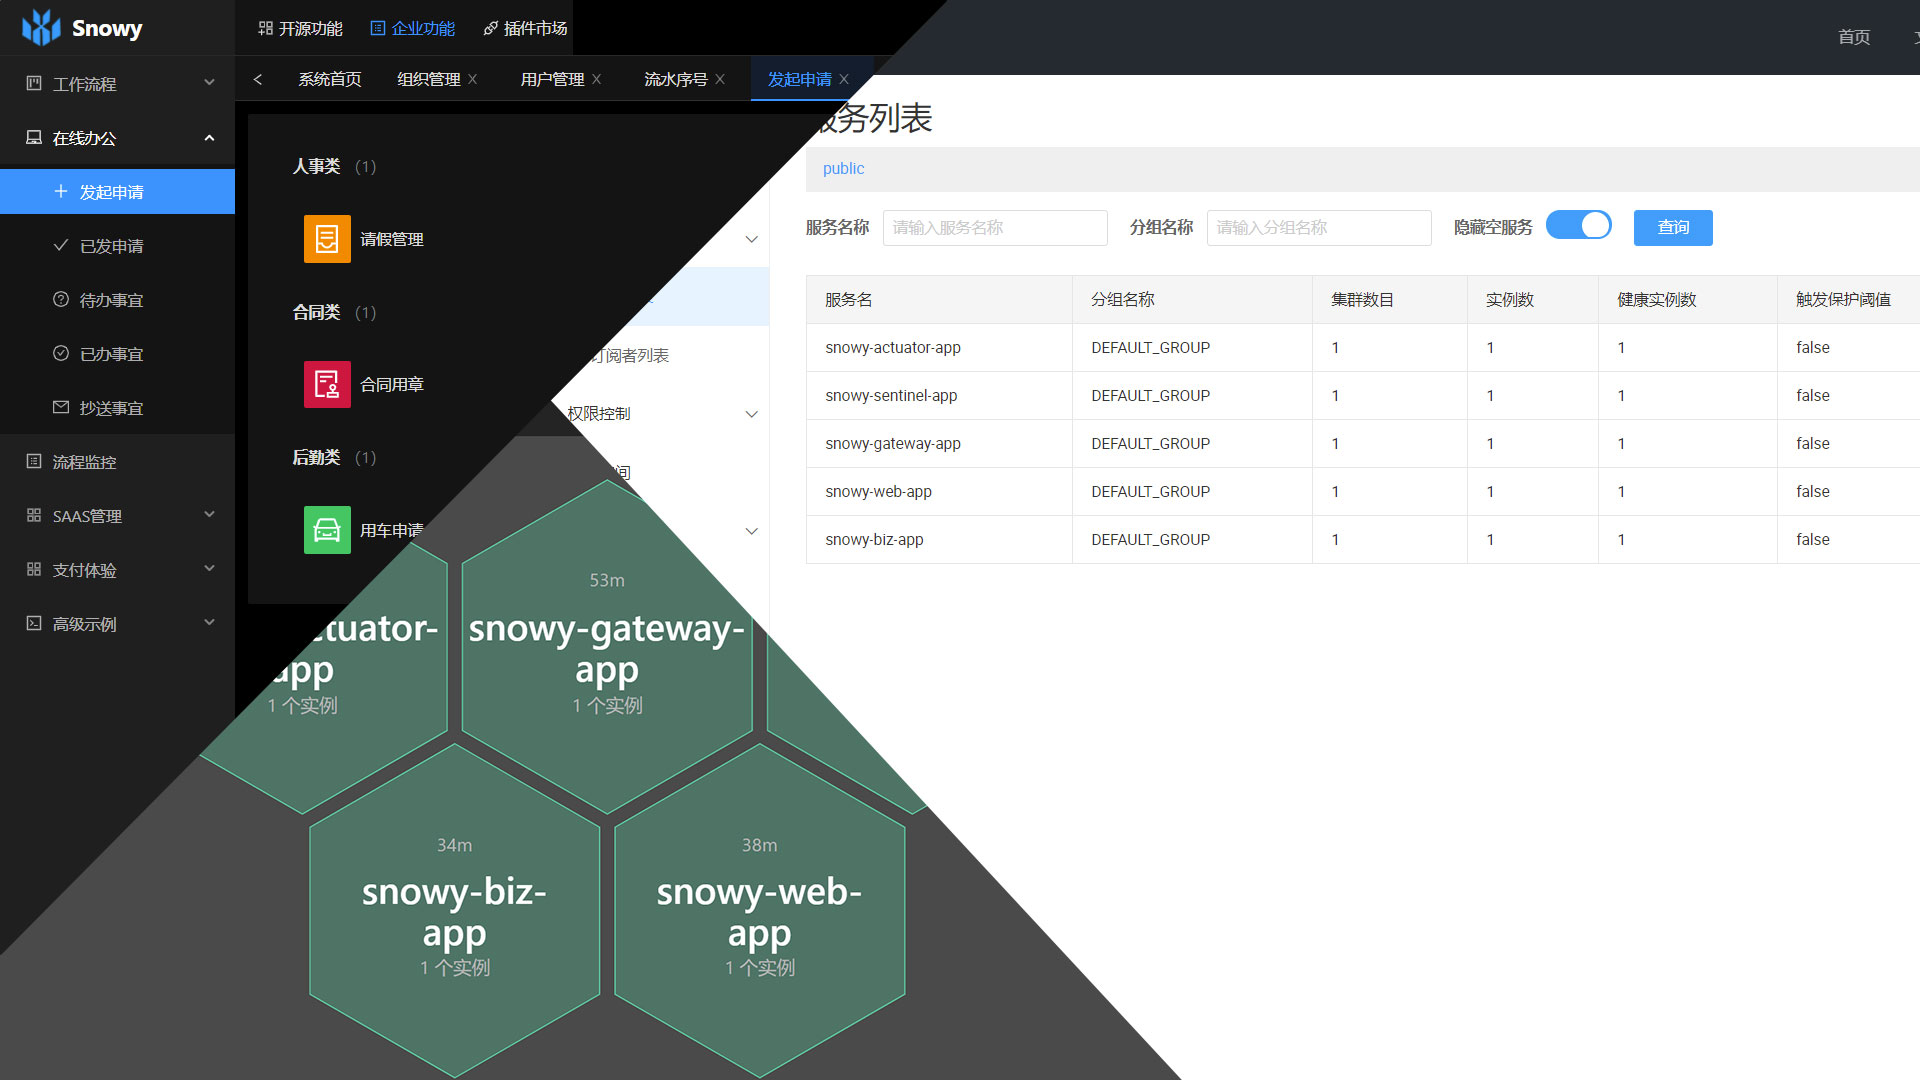Close the 组织管理 tab
The width and height of the screenshot is (1920, 1080).
(473, 79)
